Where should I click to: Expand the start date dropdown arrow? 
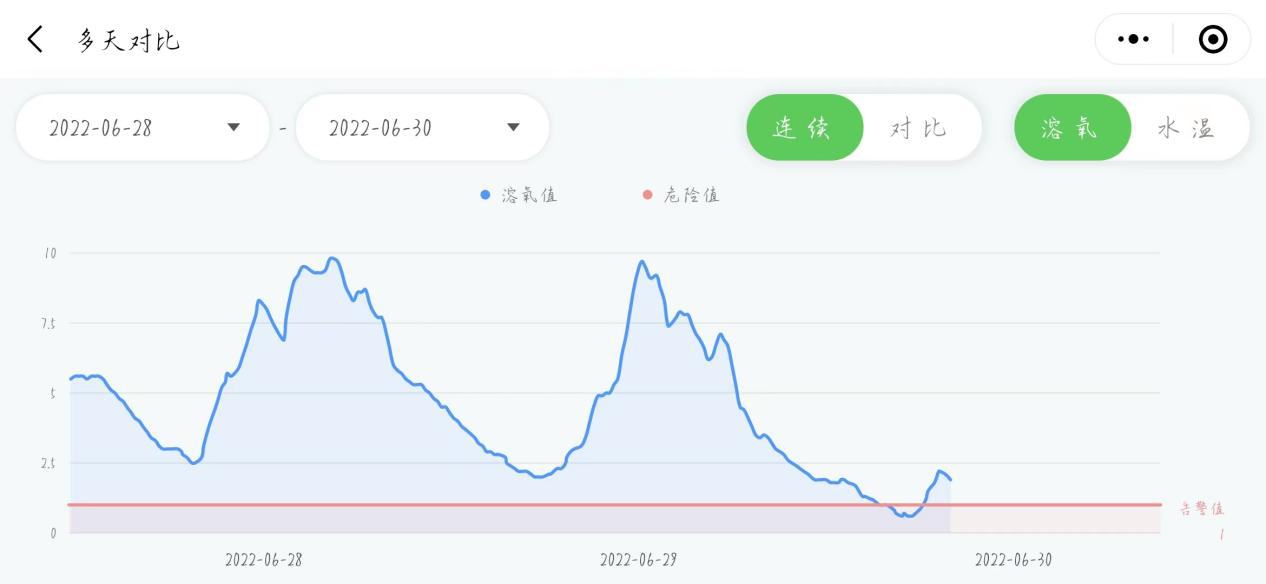[234, 128]
